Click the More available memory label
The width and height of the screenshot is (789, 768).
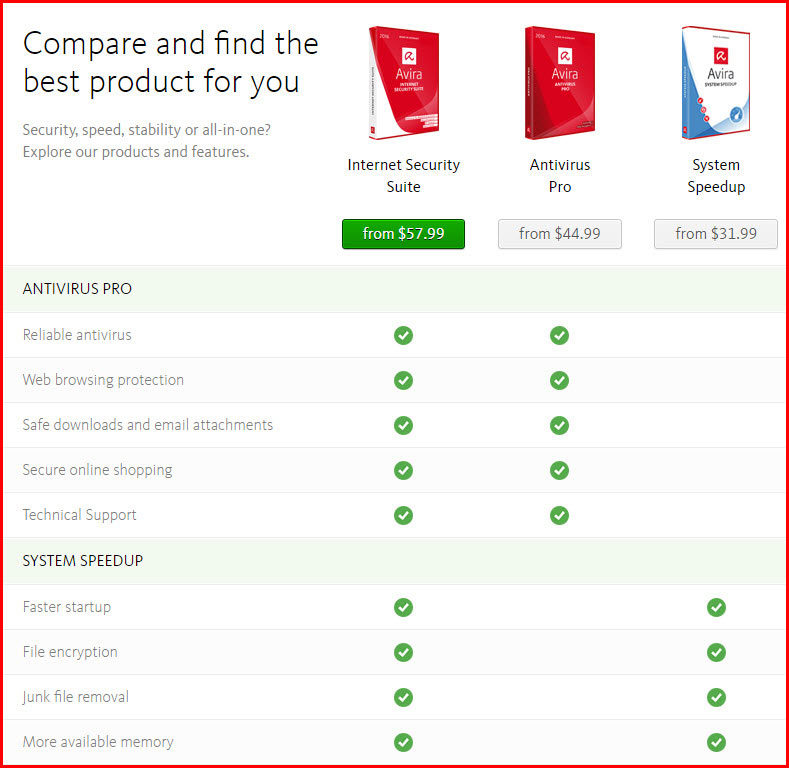(x=98, y=742)
